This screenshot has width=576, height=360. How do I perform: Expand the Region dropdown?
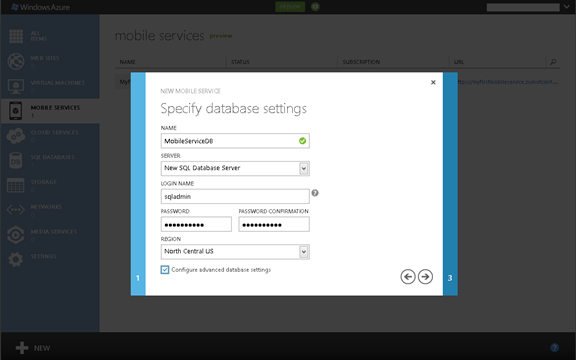tap(303, 252)
